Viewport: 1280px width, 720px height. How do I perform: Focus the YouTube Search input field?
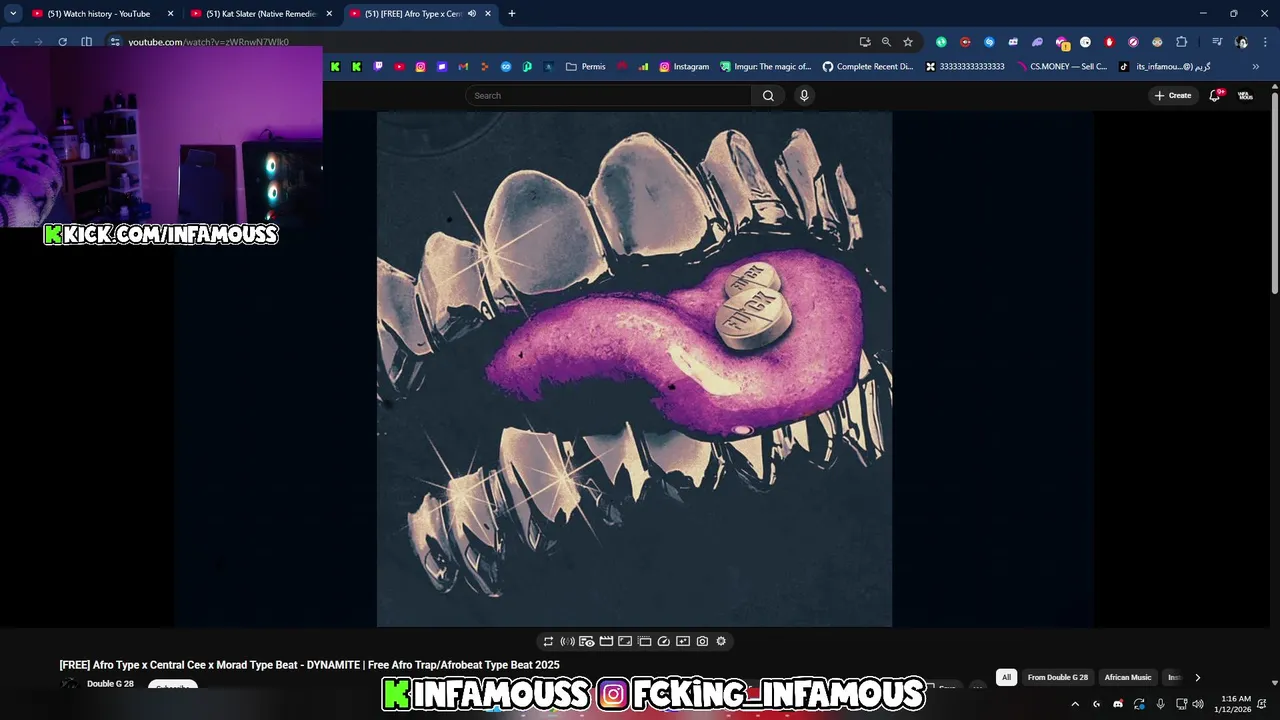point(609,96)
